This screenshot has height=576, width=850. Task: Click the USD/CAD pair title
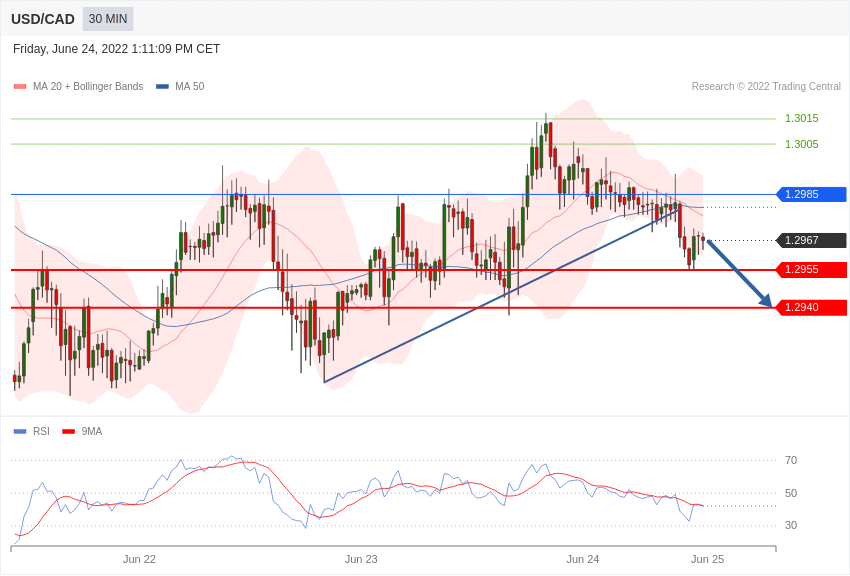pyautogui.click(x=43, y=19)
